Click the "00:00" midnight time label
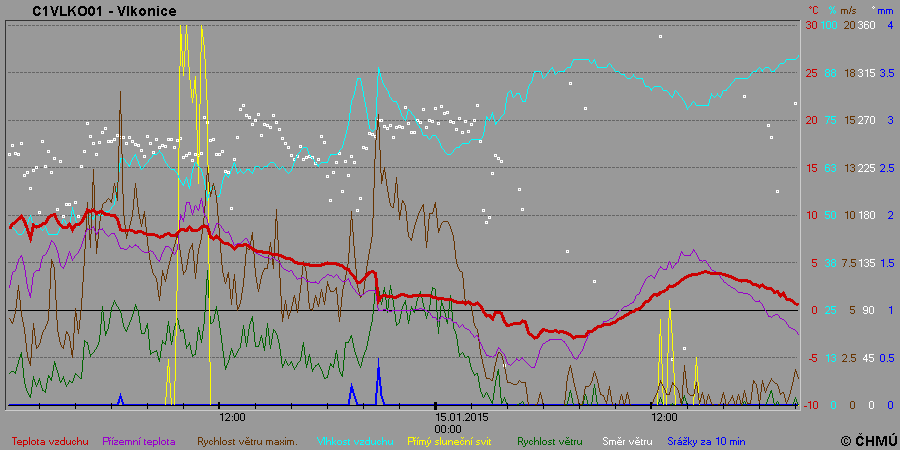 point(448,428)
